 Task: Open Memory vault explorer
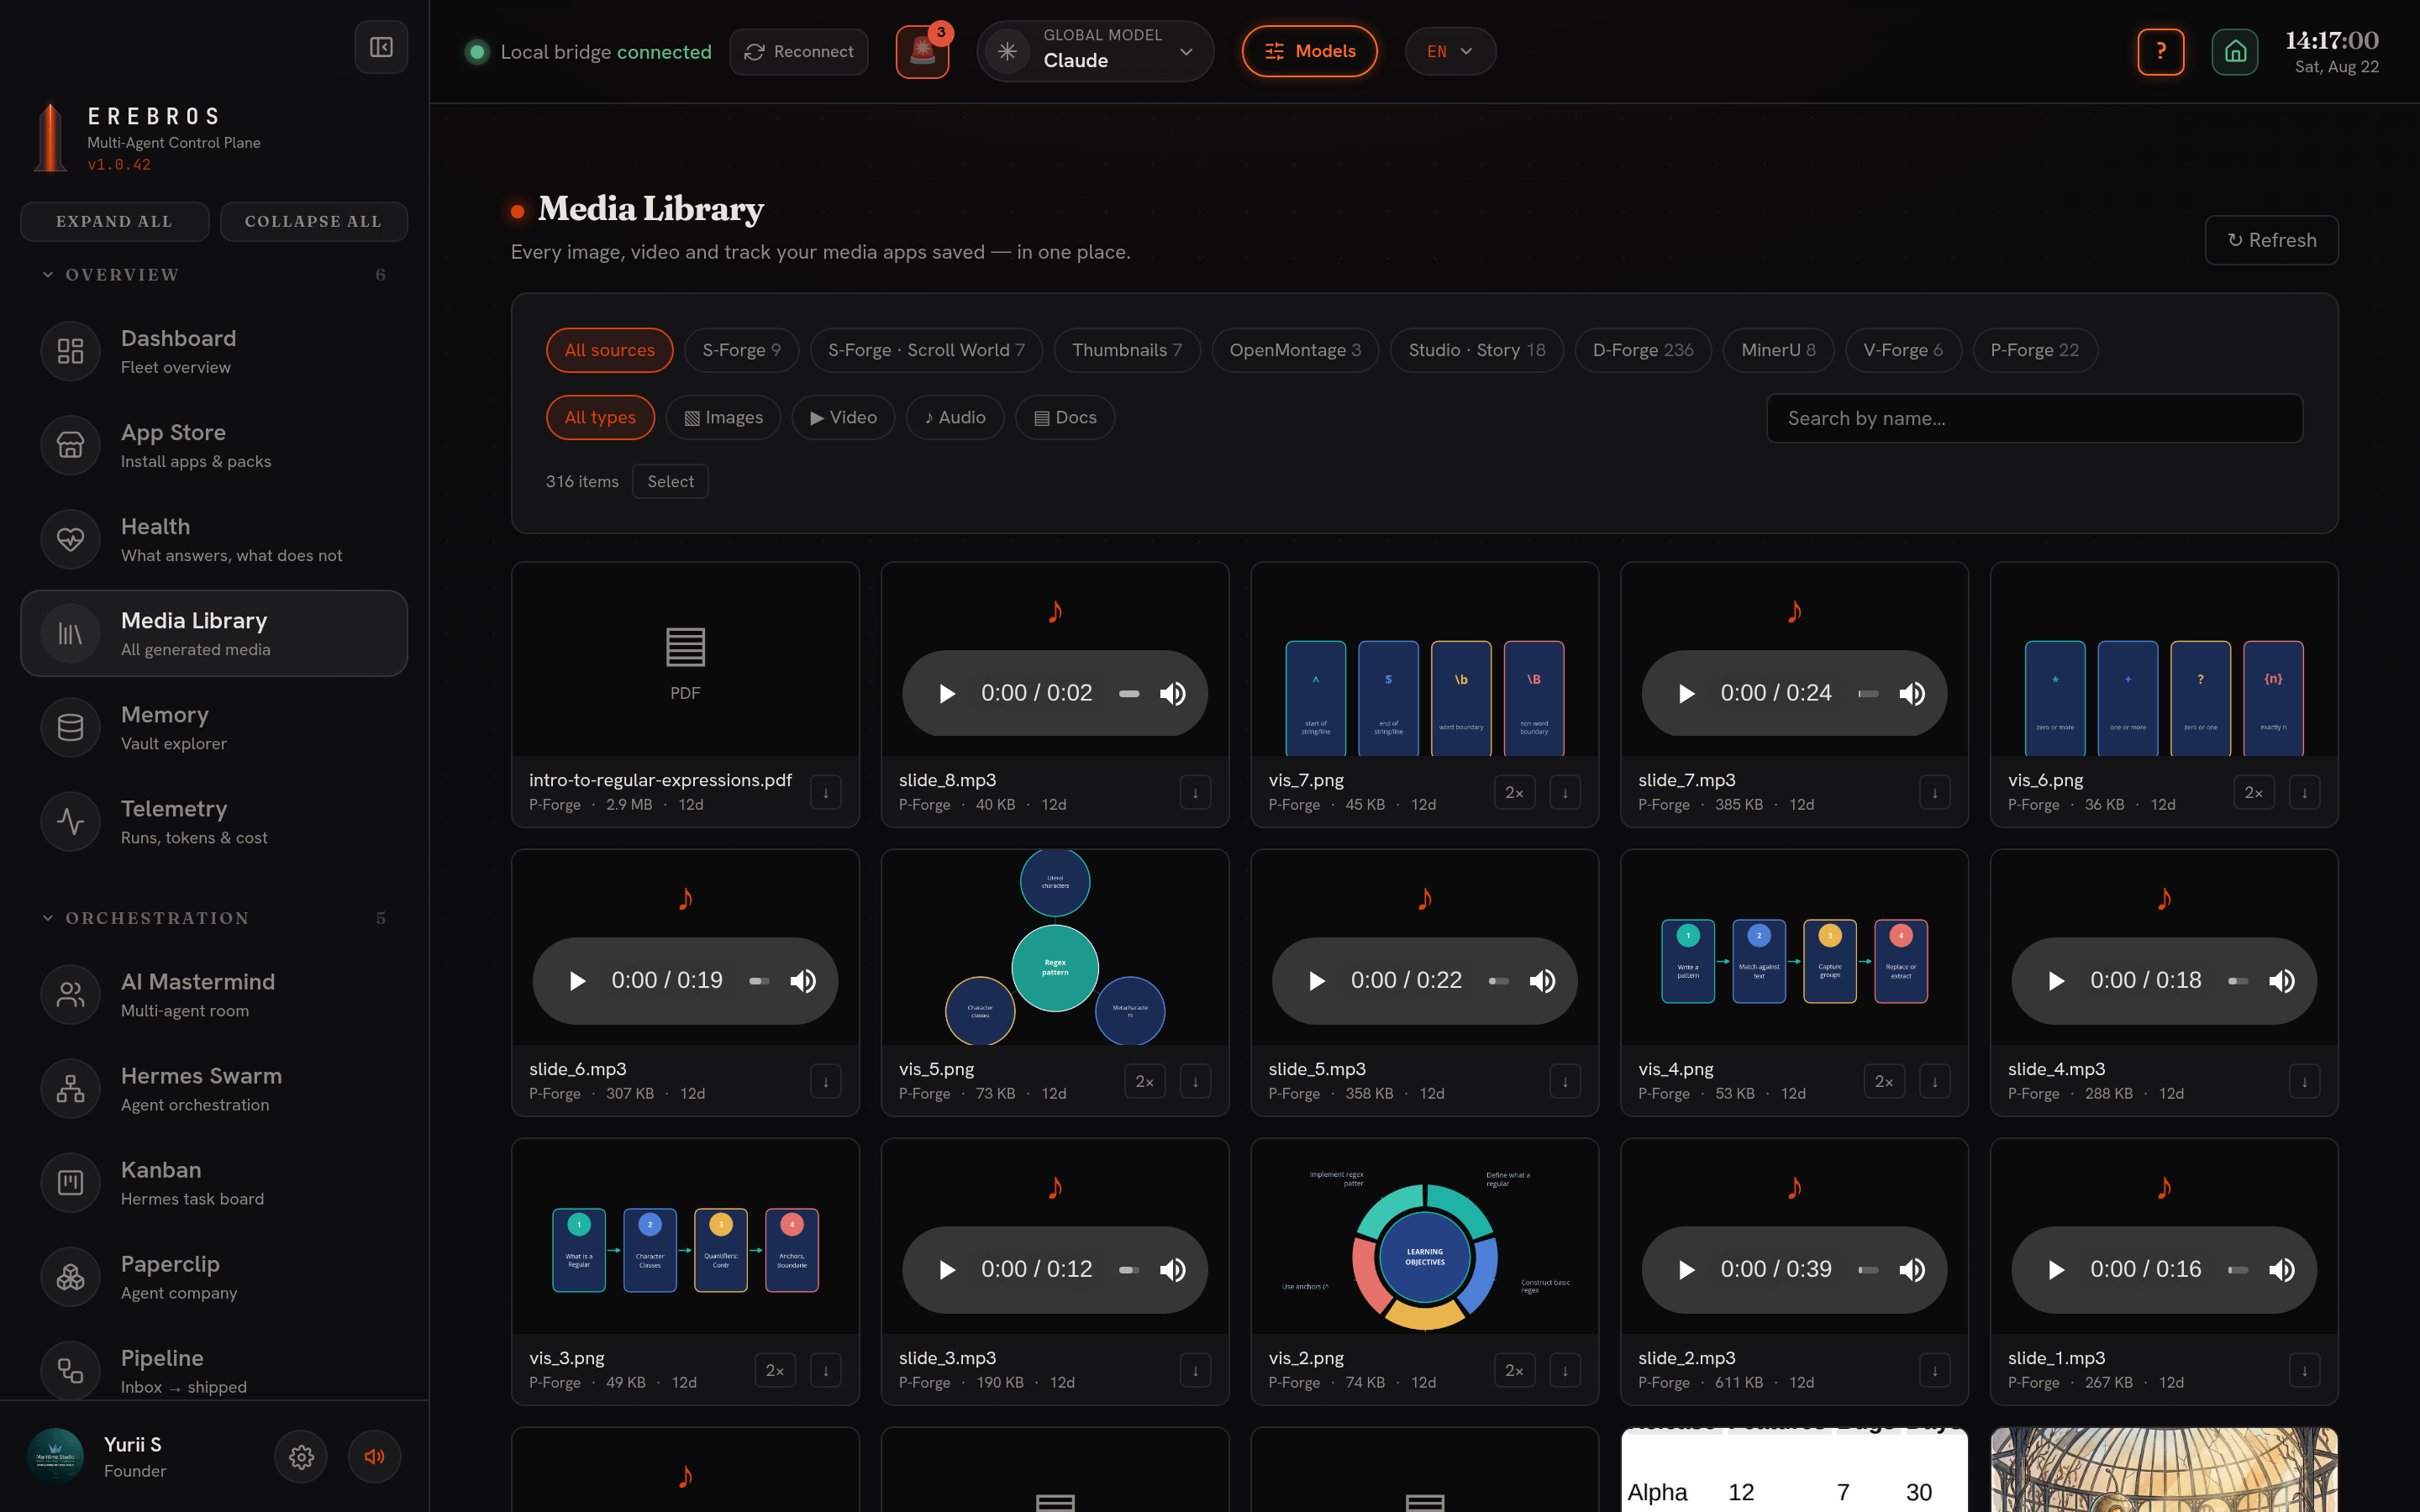(x=214, y=727)
